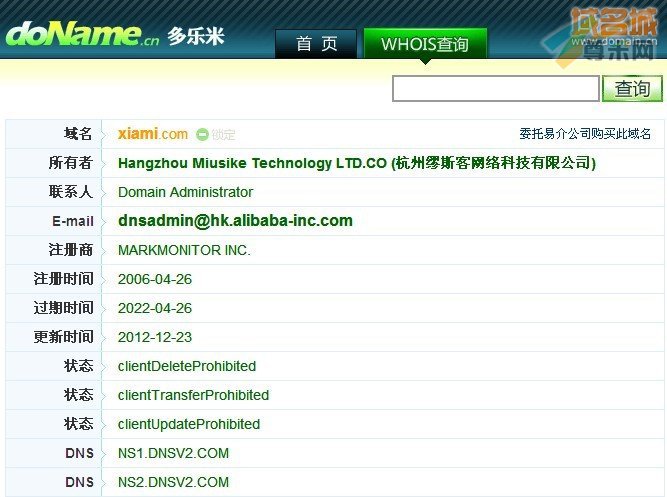Click the 联系人 row label

click(71, 192)
